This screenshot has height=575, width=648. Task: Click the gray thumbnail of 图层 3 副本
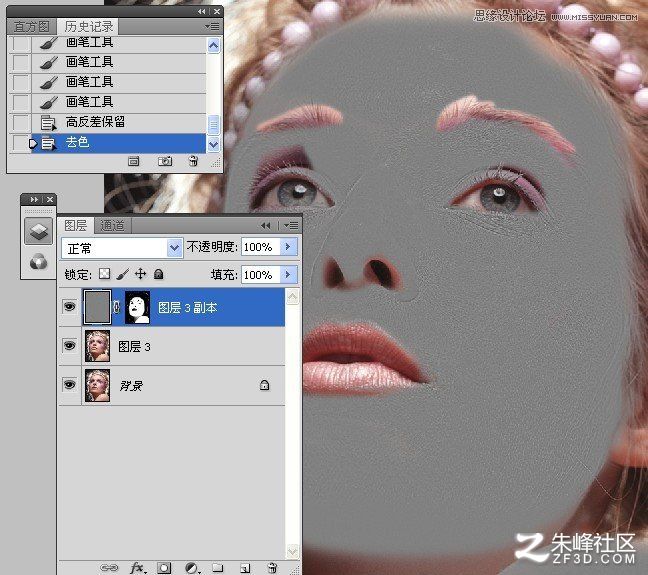click(98, 307)
